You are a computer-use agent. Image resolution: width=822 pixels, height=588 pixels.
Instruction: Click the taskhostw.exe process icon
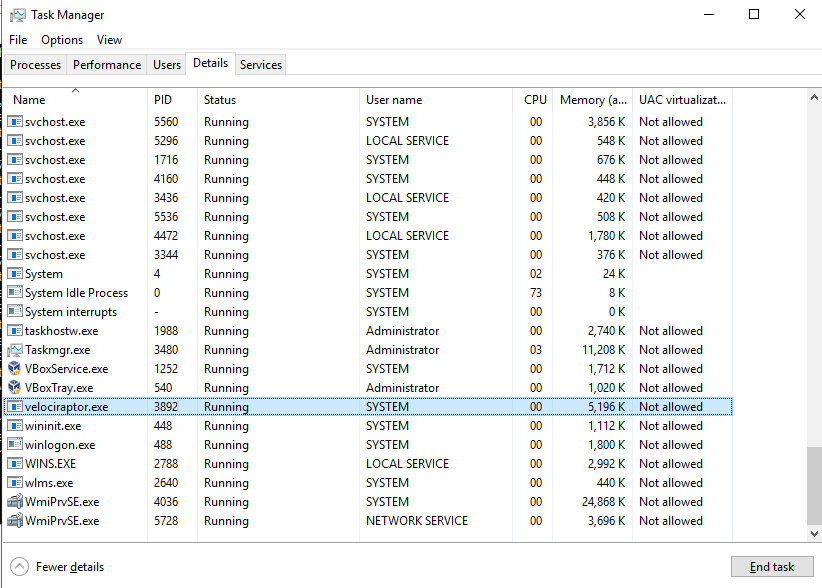point(14,330)
